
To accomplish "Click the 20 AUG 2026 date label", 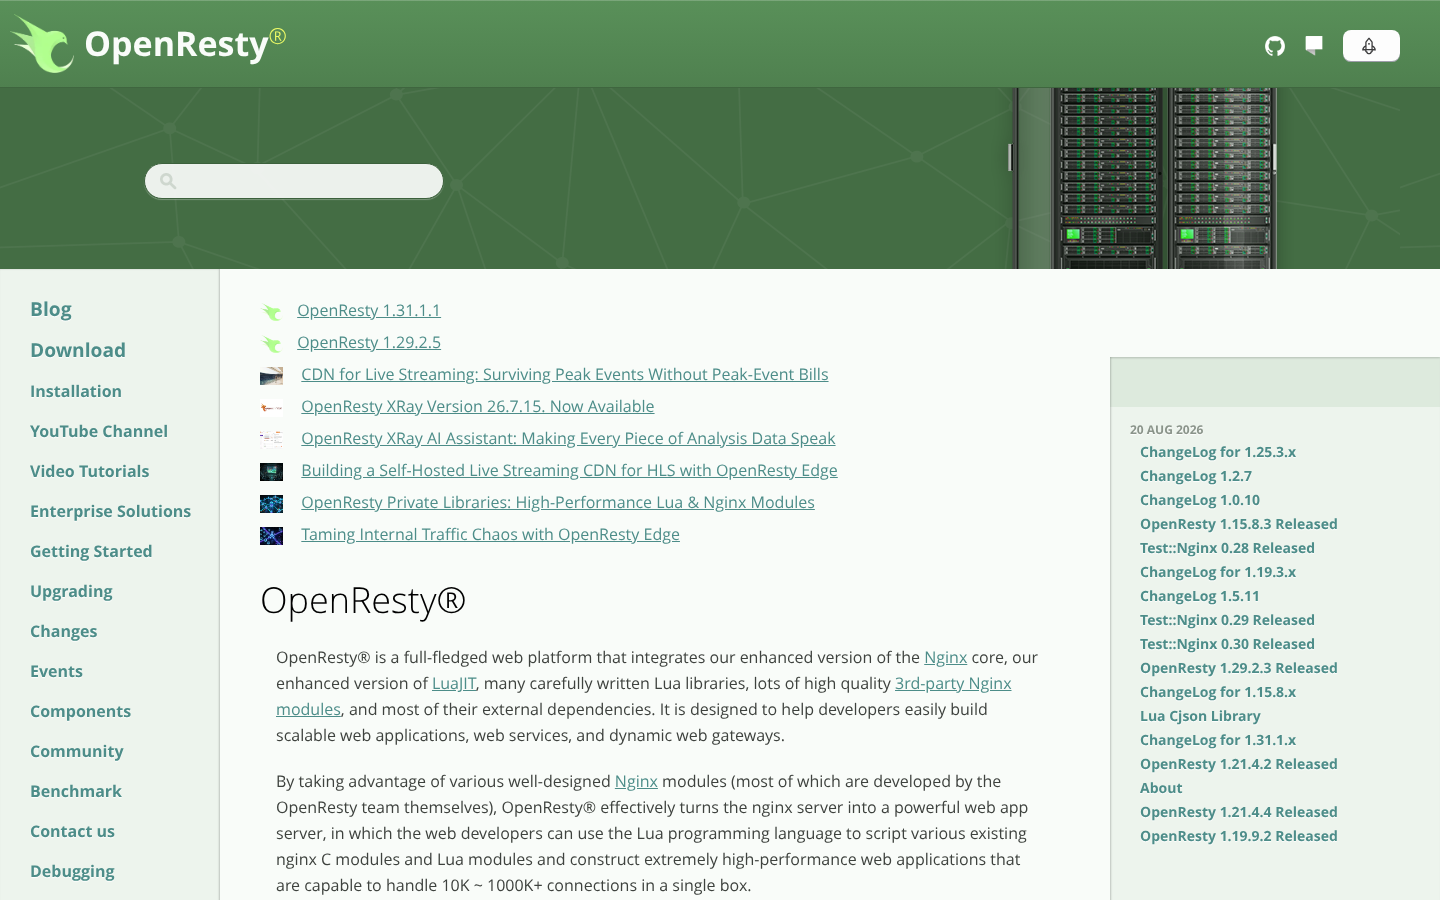I will click(1167, 429).
